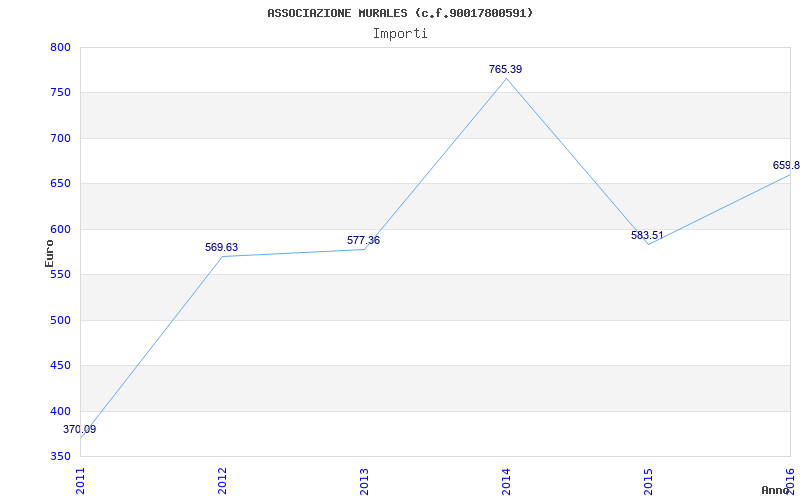Select the 370.09 data label
The height and width of the screenshot is (500, 800).
80,430
